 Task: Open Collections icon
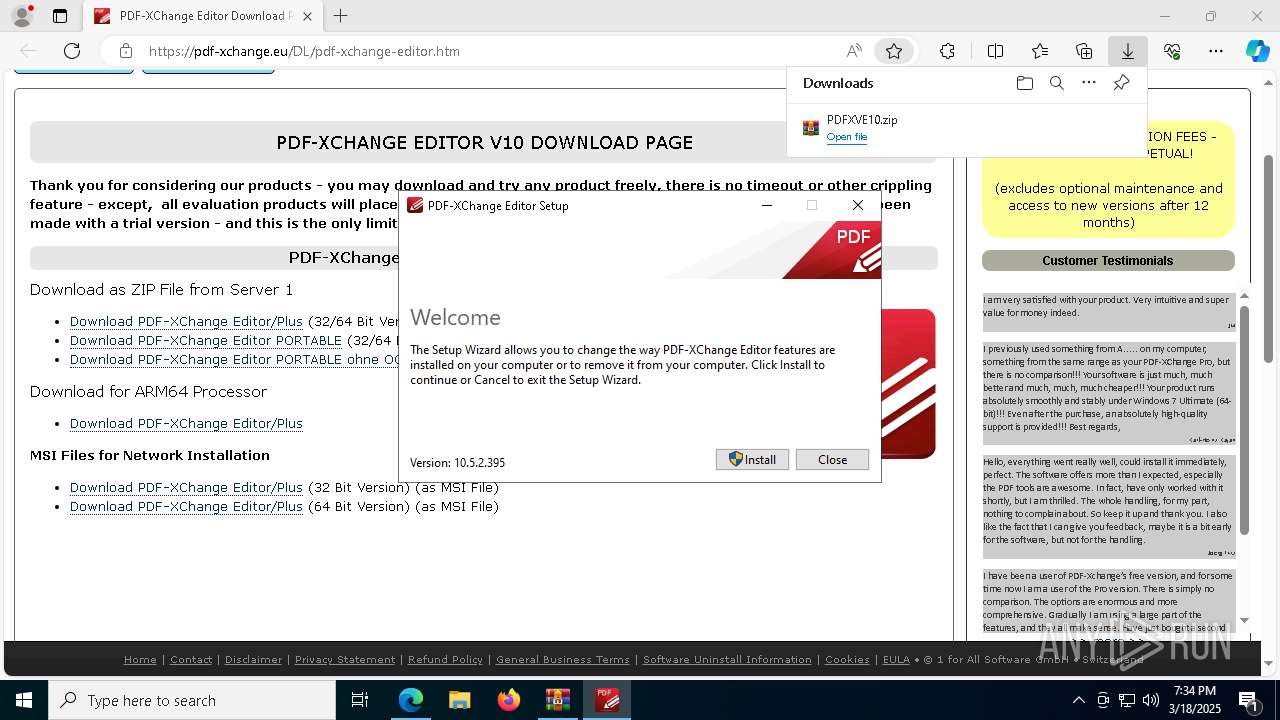[1084, 51]
